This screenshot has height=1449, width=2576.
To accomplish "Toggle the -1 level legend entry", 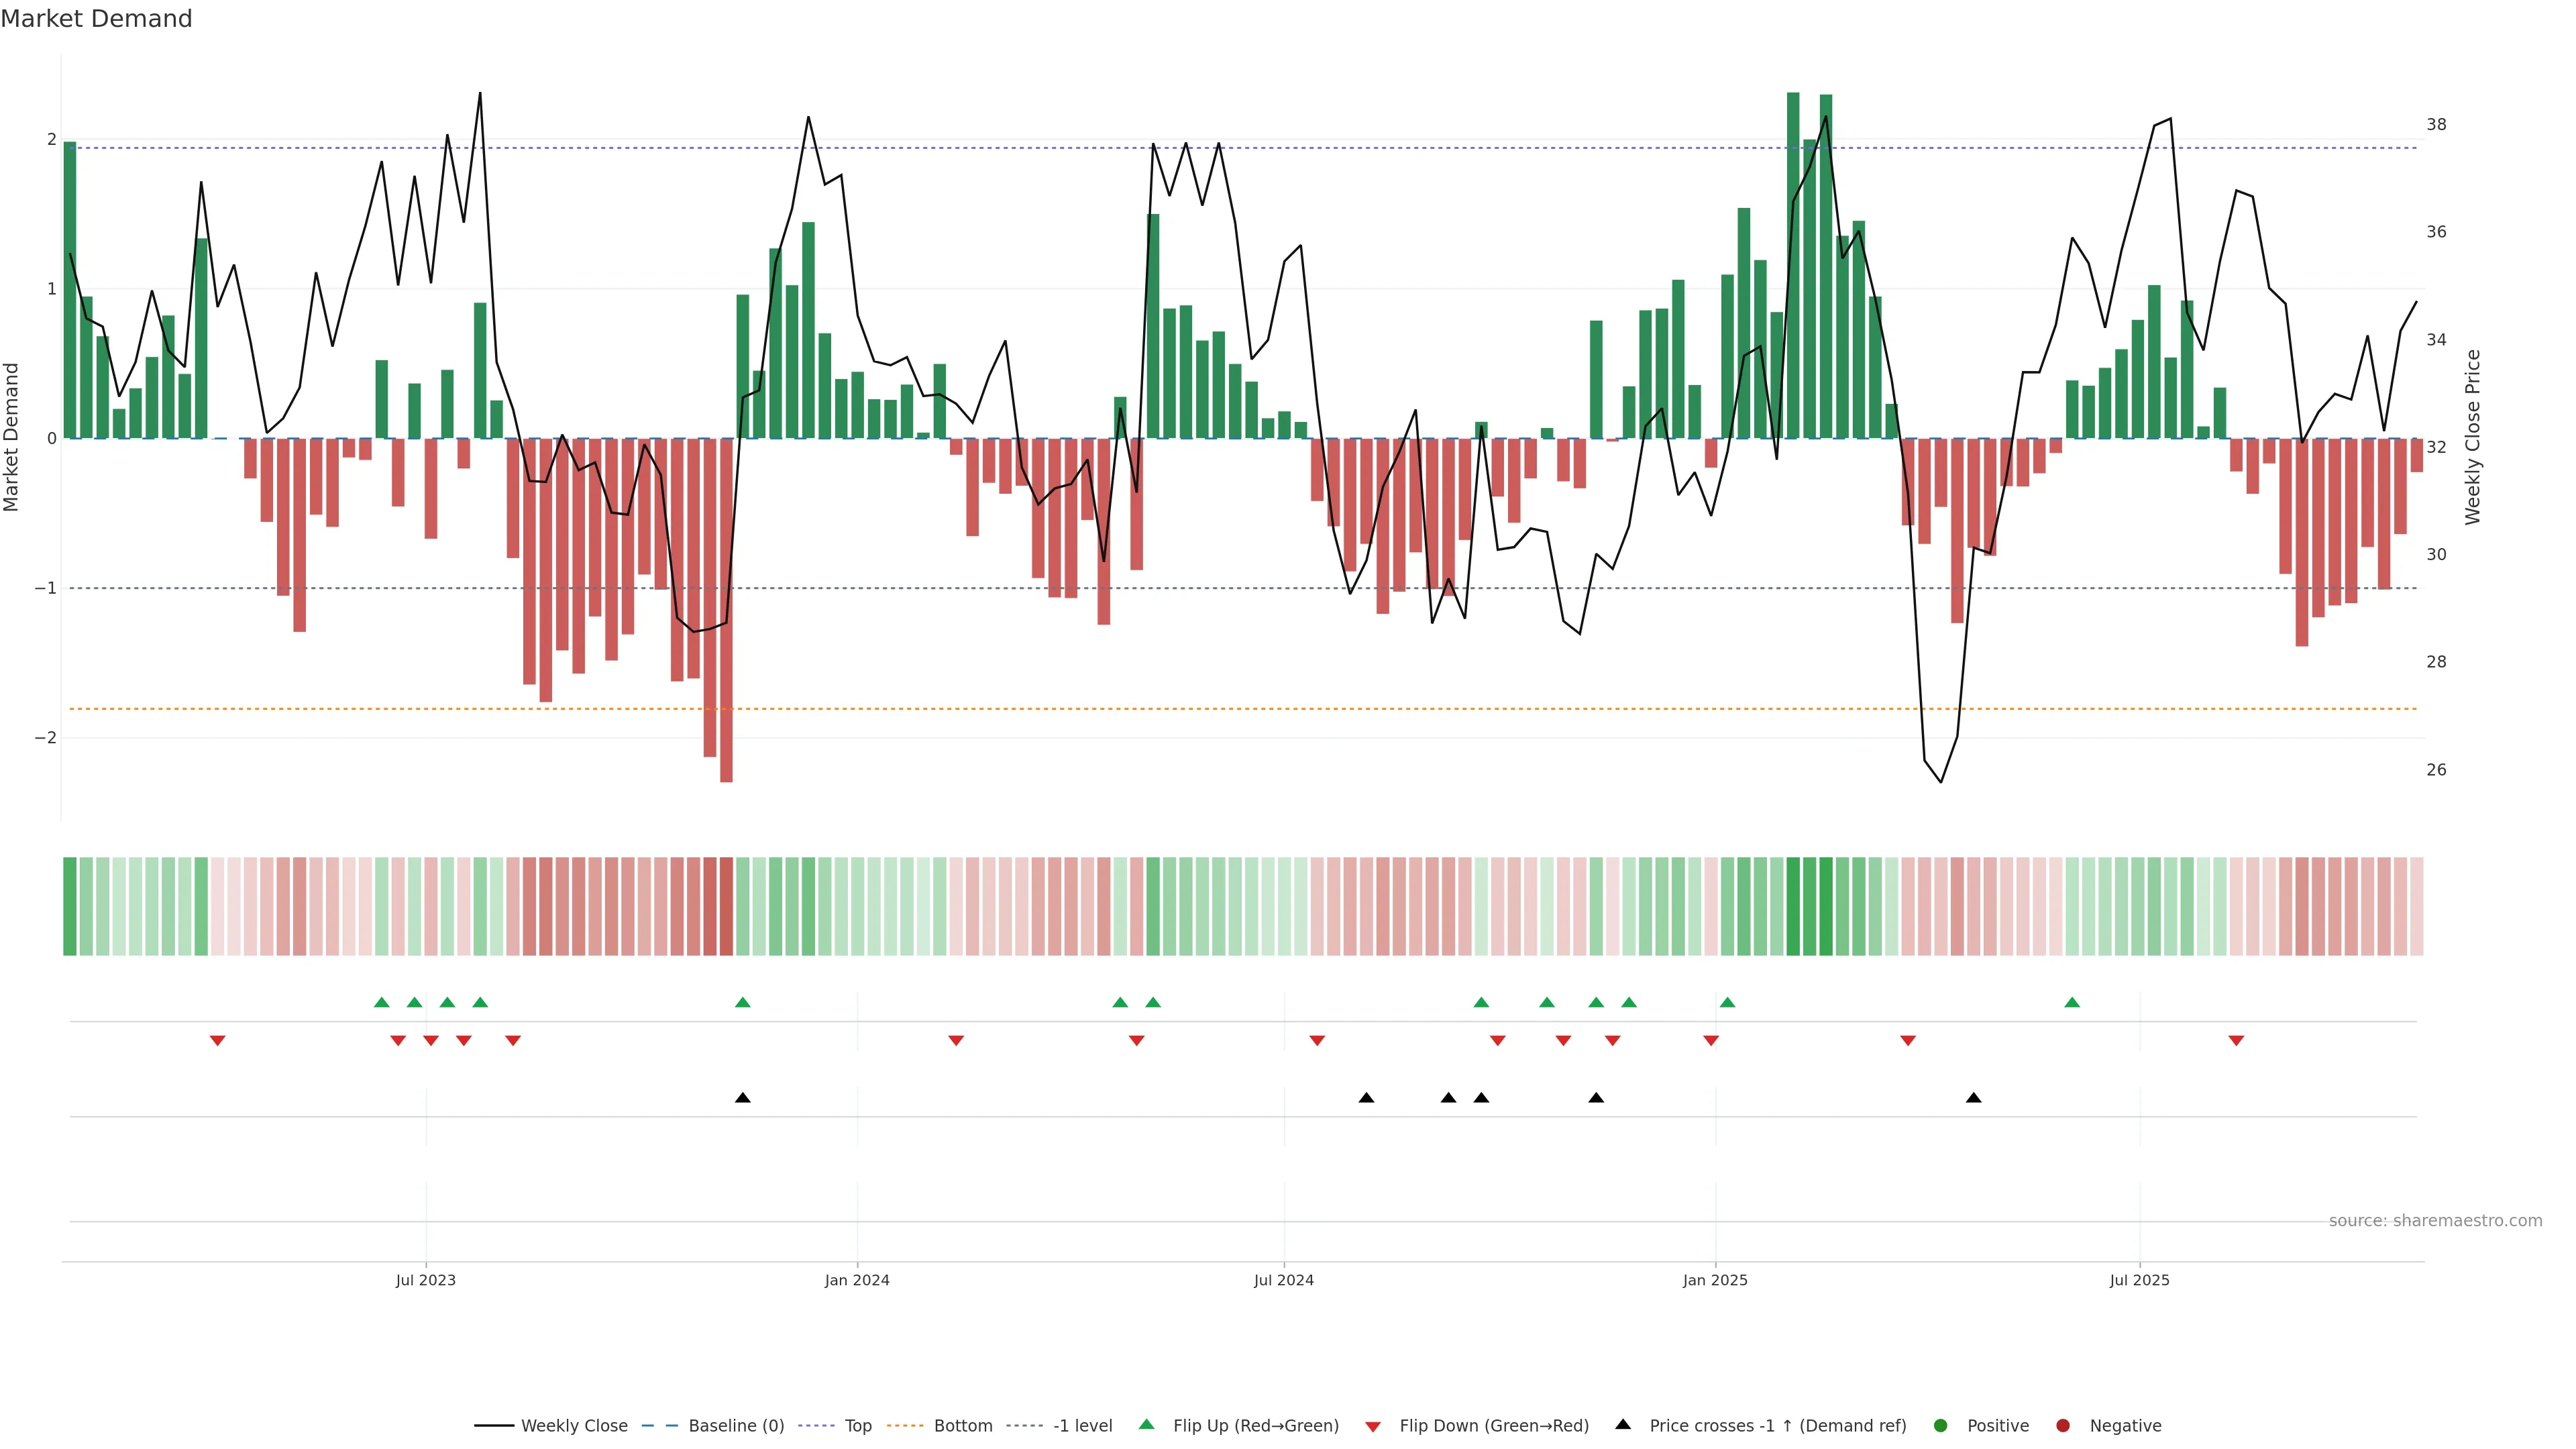I will 1082,1425.
